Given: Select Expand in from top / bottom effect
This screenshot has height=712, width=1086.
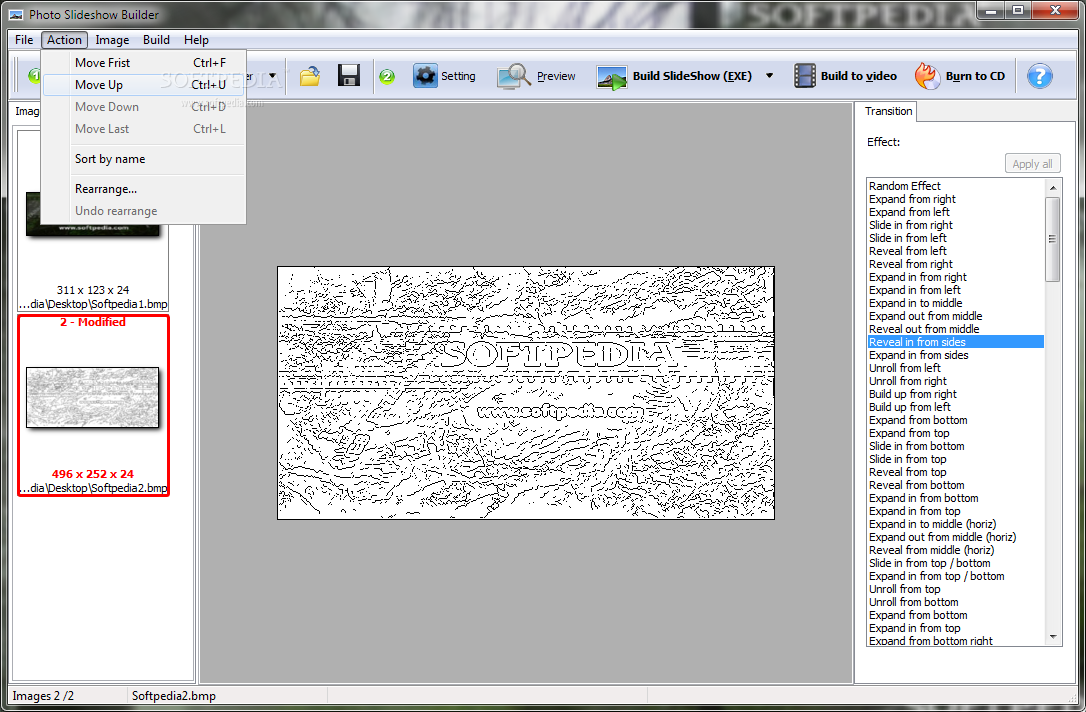Looking at the screenshot, I should 955,576.
